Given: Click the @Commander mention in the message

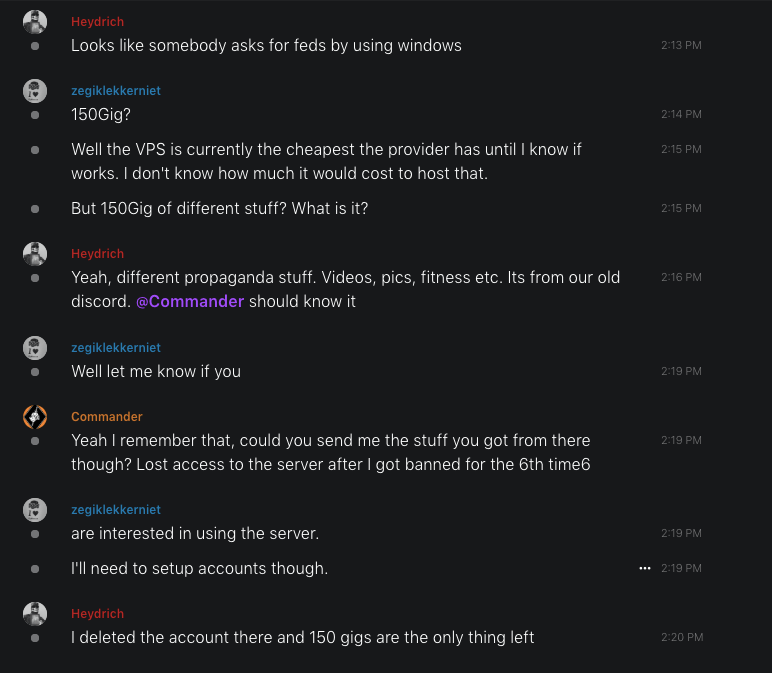Looking at the screenshot, I should (190, 301).
